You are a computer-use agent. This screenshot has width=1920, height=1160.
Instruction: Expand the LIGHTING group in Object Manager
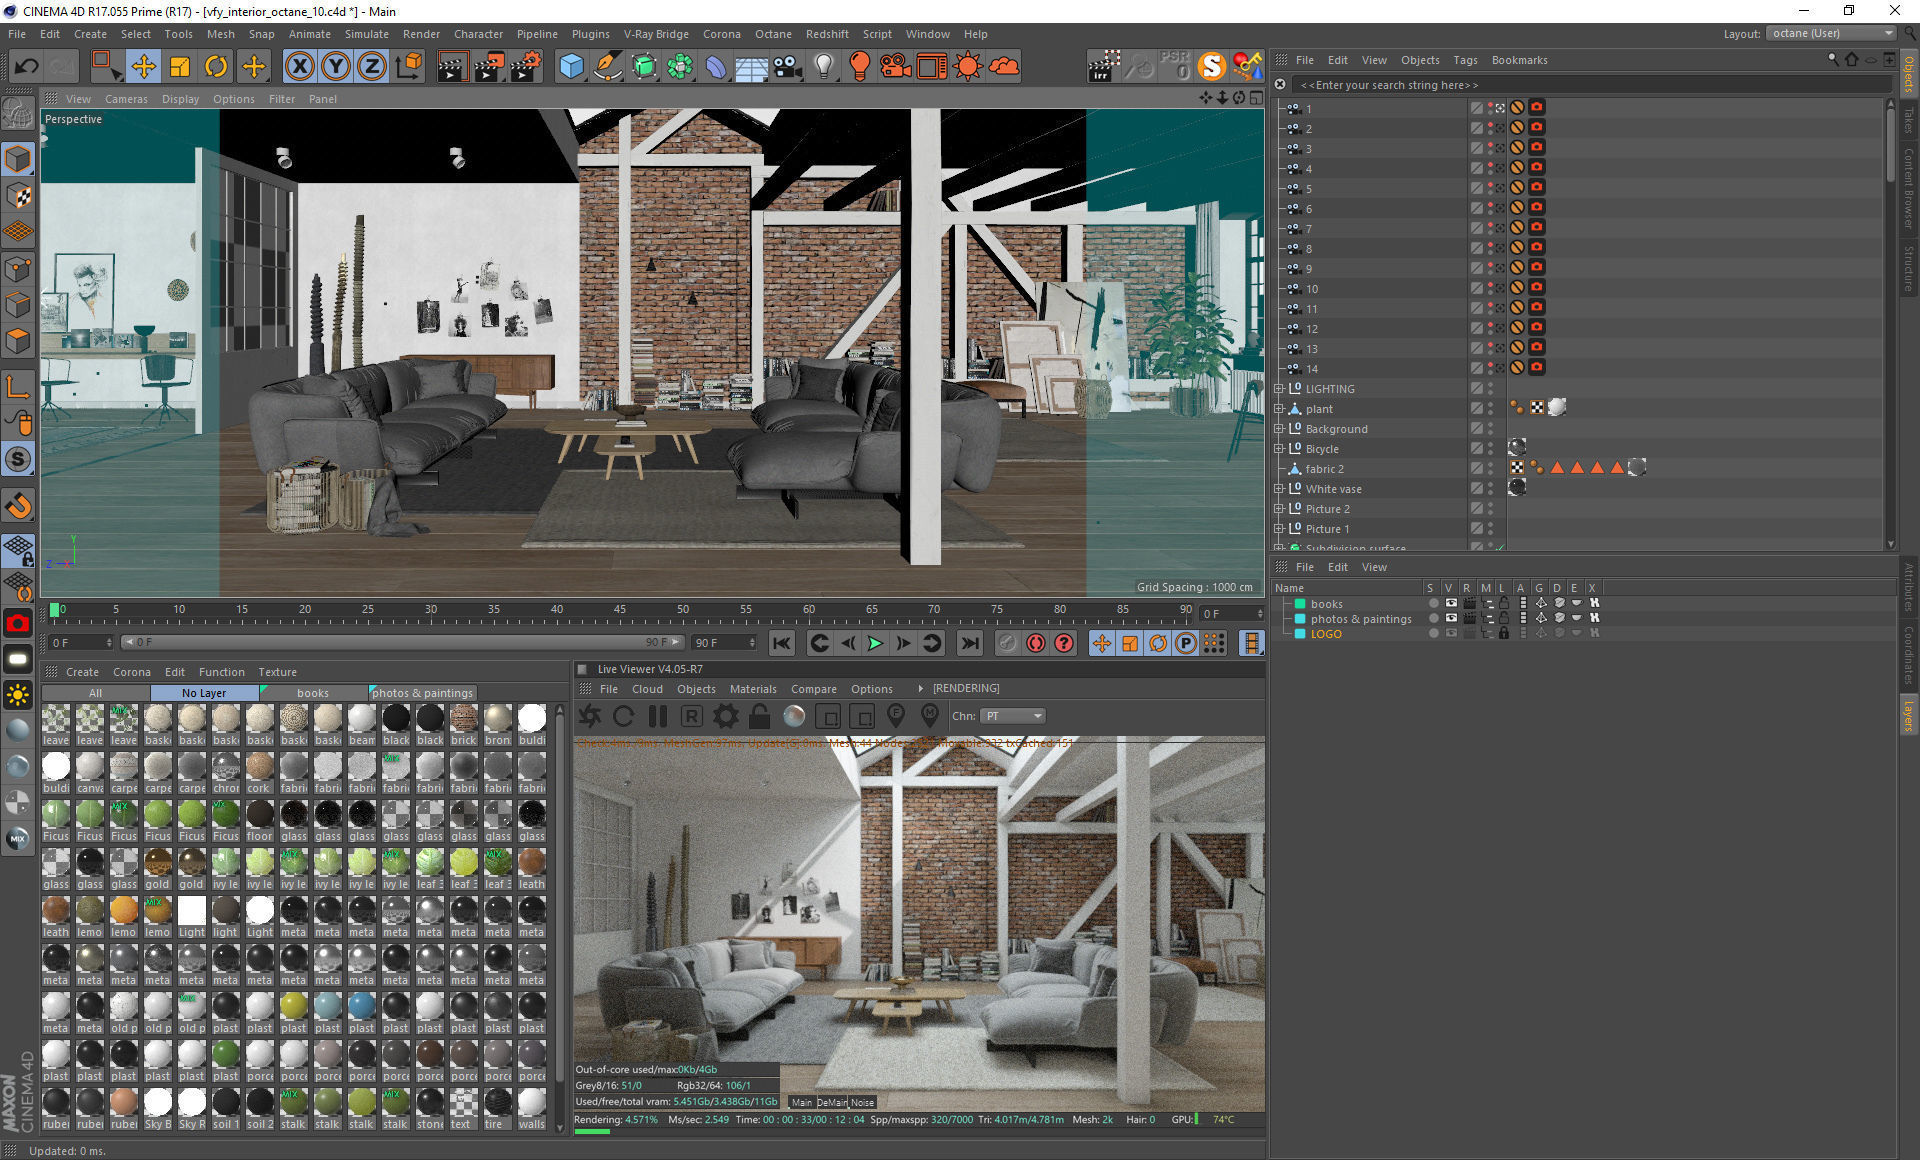click(1279, 389)
